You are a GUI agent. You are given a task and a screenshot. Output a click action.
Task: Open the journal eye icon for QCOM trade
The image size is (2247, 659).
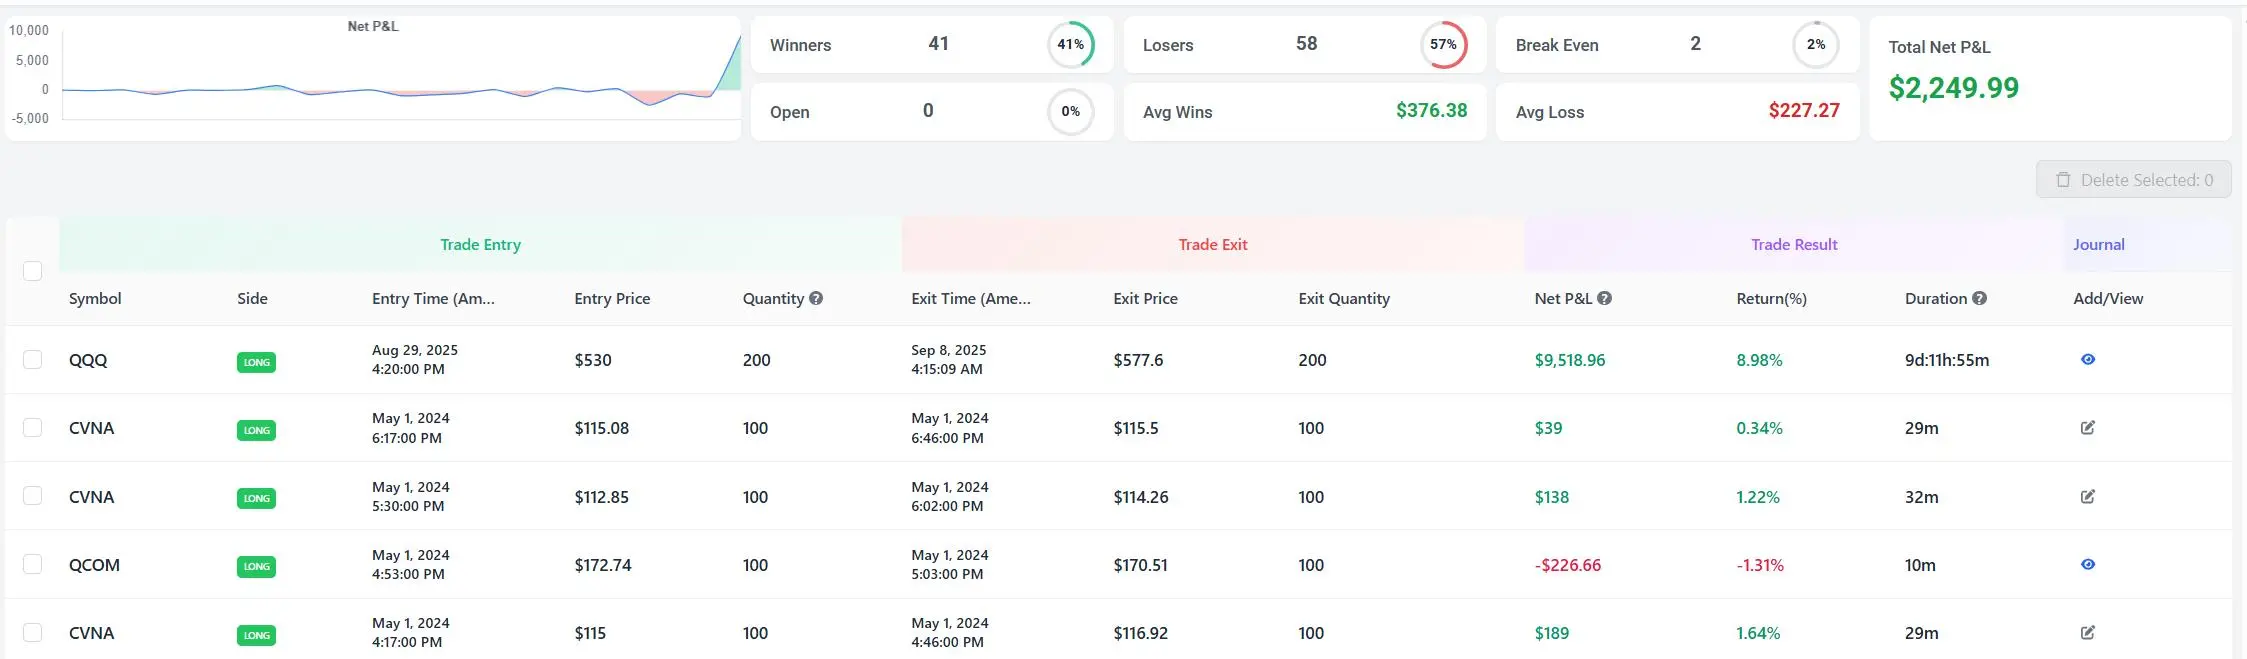coord(2088,564)
